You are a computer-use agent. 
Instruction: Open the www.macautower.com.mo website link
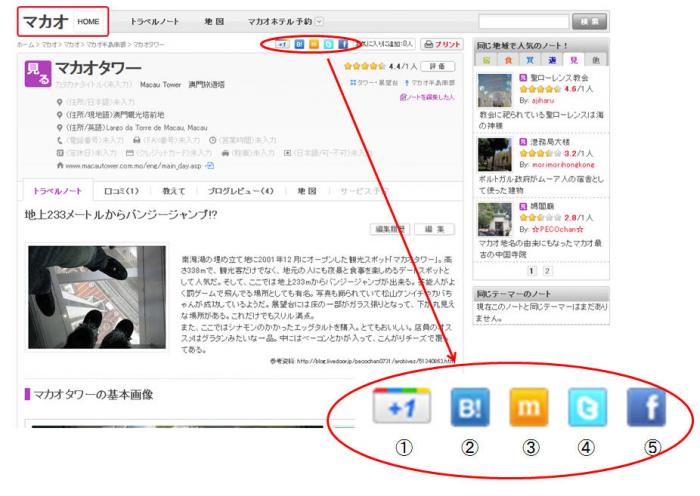click(133, 166)
